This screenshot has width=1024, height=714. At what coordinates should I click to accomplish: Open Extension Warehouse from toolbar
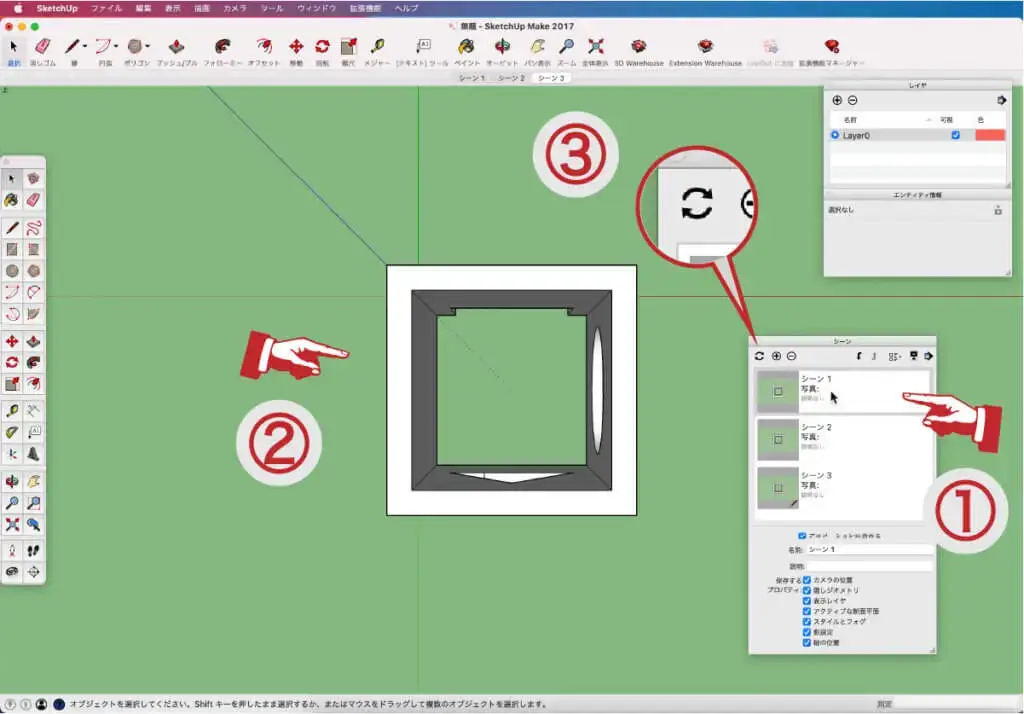click(706, 47)
